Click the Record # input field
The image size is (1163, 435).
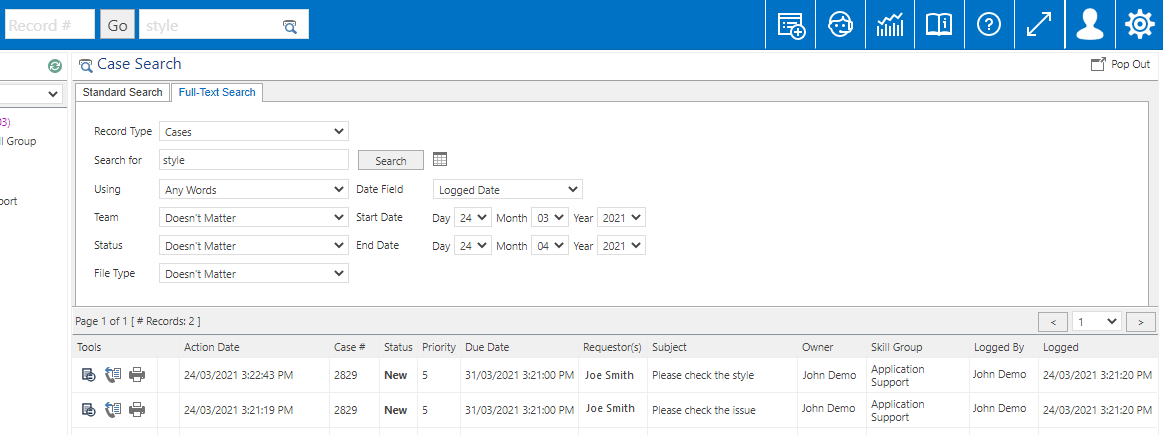(49, 24)
